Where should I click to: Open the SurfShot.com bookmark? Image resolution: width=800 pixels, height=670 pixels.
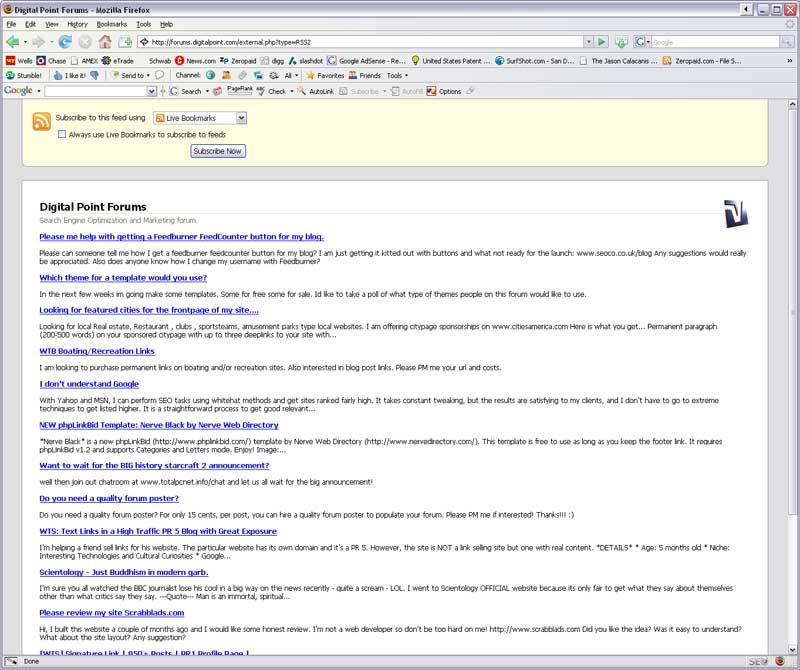point(535,61)
